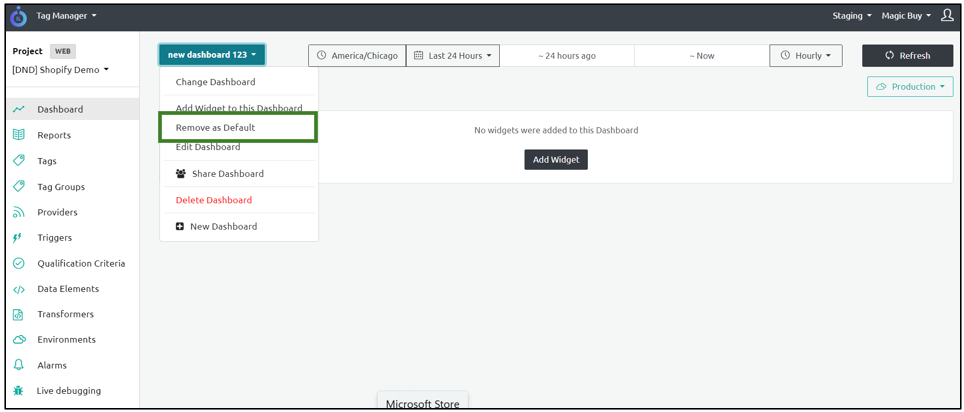The height and width of the screenshot is (412, 964).
Task: Click the Microsoft Store tooltip
Action: (422, 400)
